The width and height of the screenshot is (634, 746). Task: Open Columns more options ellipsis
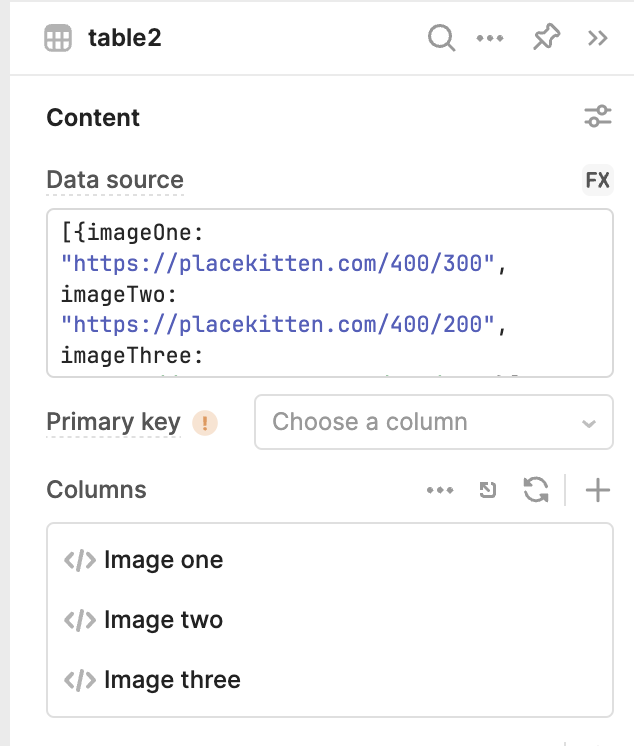pyautogui.click(x=440, y=490)
